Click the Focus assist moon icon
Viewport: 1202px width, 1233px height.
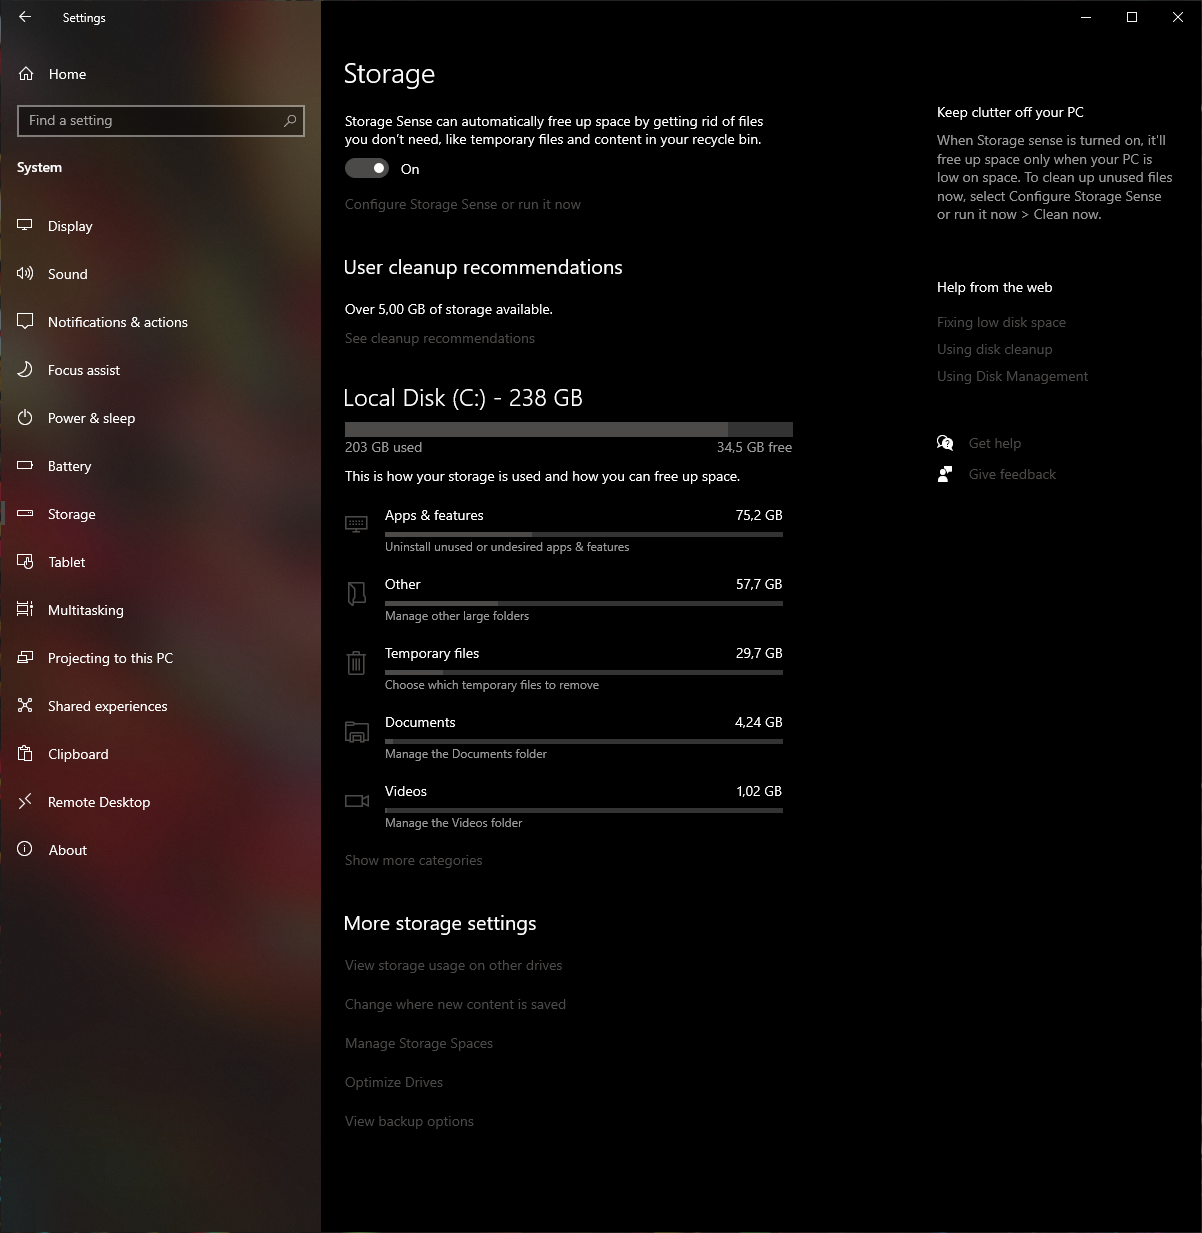coord(25,370)
